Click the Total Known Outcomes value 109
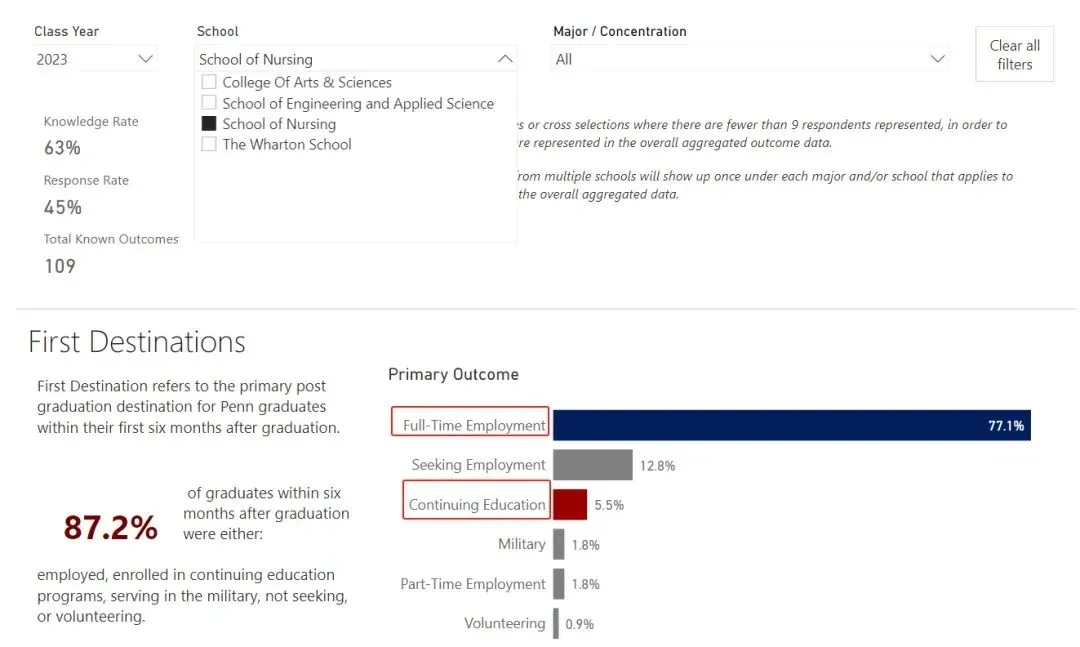The height and width of the screenshot is (647, 1080). point(60,266)
